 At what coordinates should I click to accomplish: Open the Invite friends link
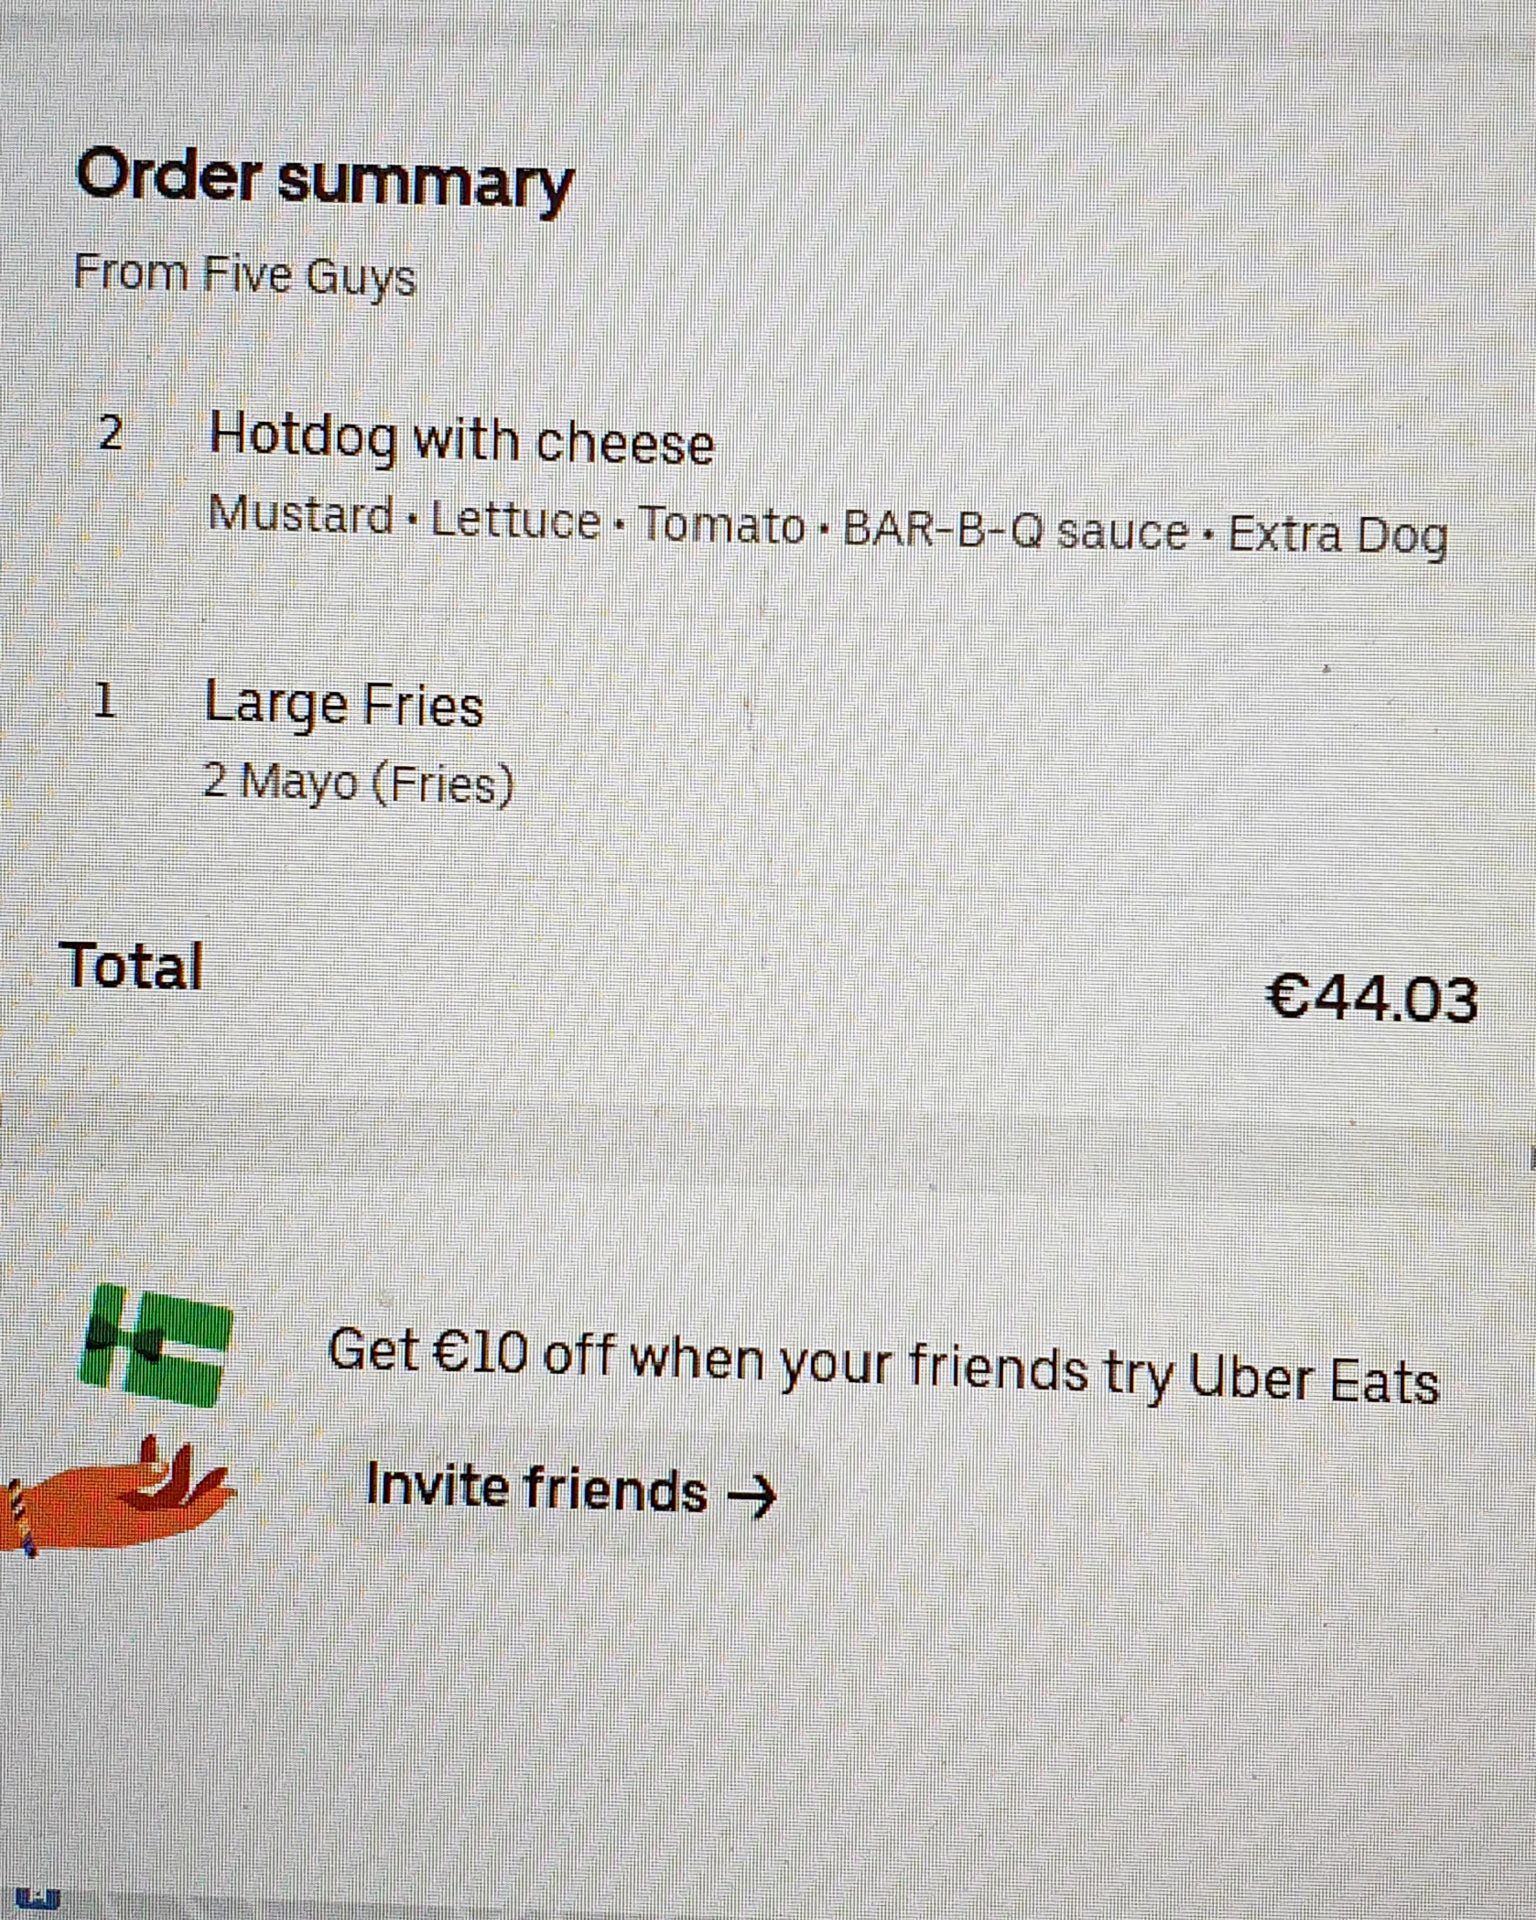[x=571, y=1489]
